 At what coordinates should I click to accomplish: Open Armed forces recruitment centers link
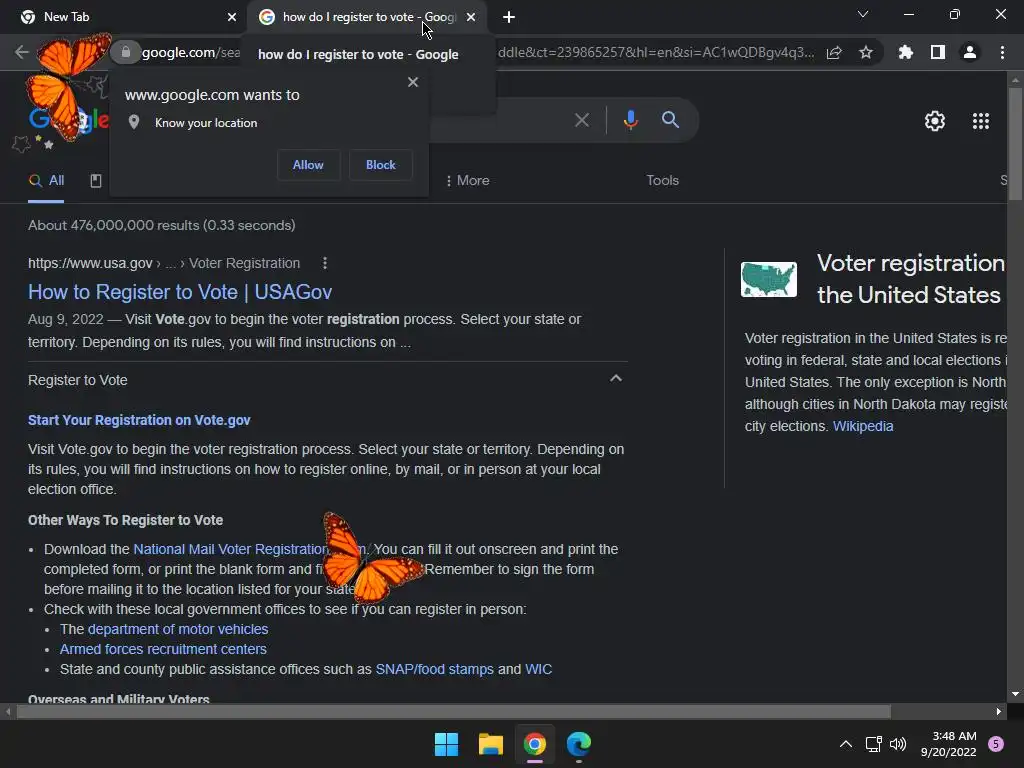(x=163, y=649)
